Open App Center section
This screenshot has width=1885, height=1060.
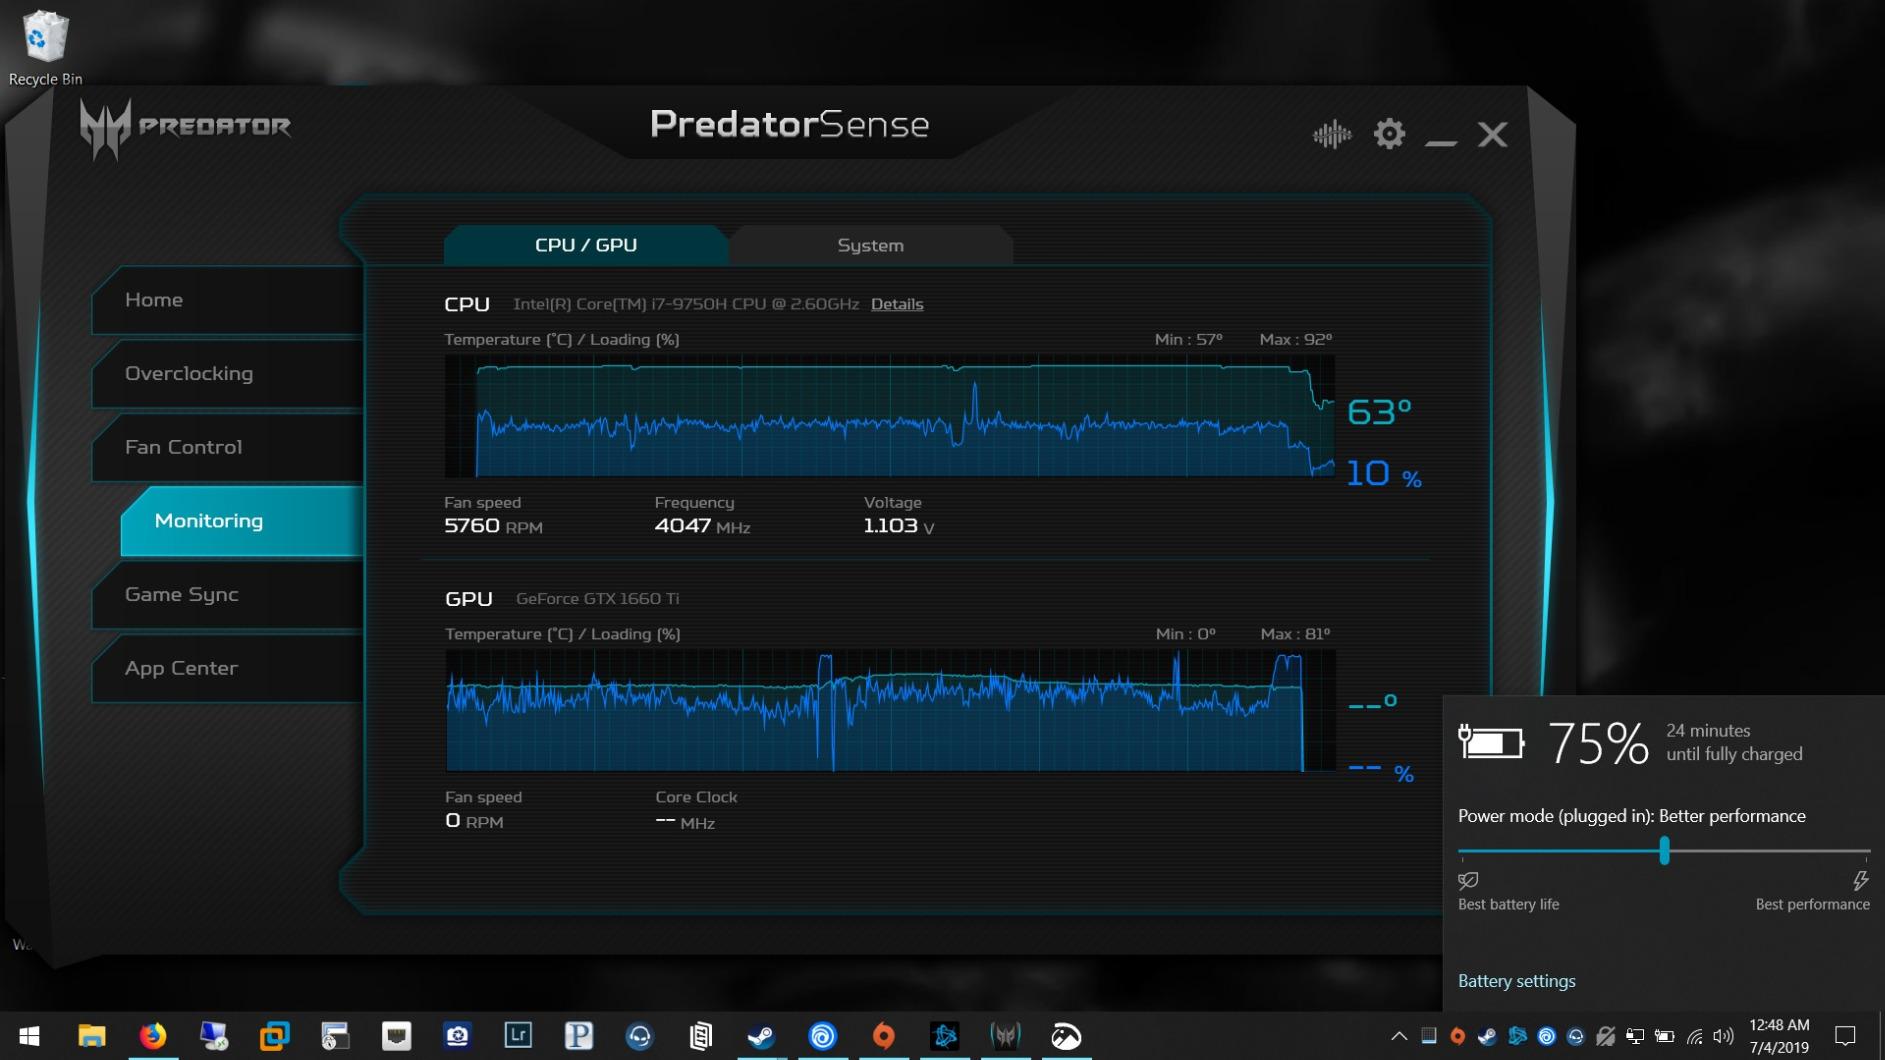(228, 668)
